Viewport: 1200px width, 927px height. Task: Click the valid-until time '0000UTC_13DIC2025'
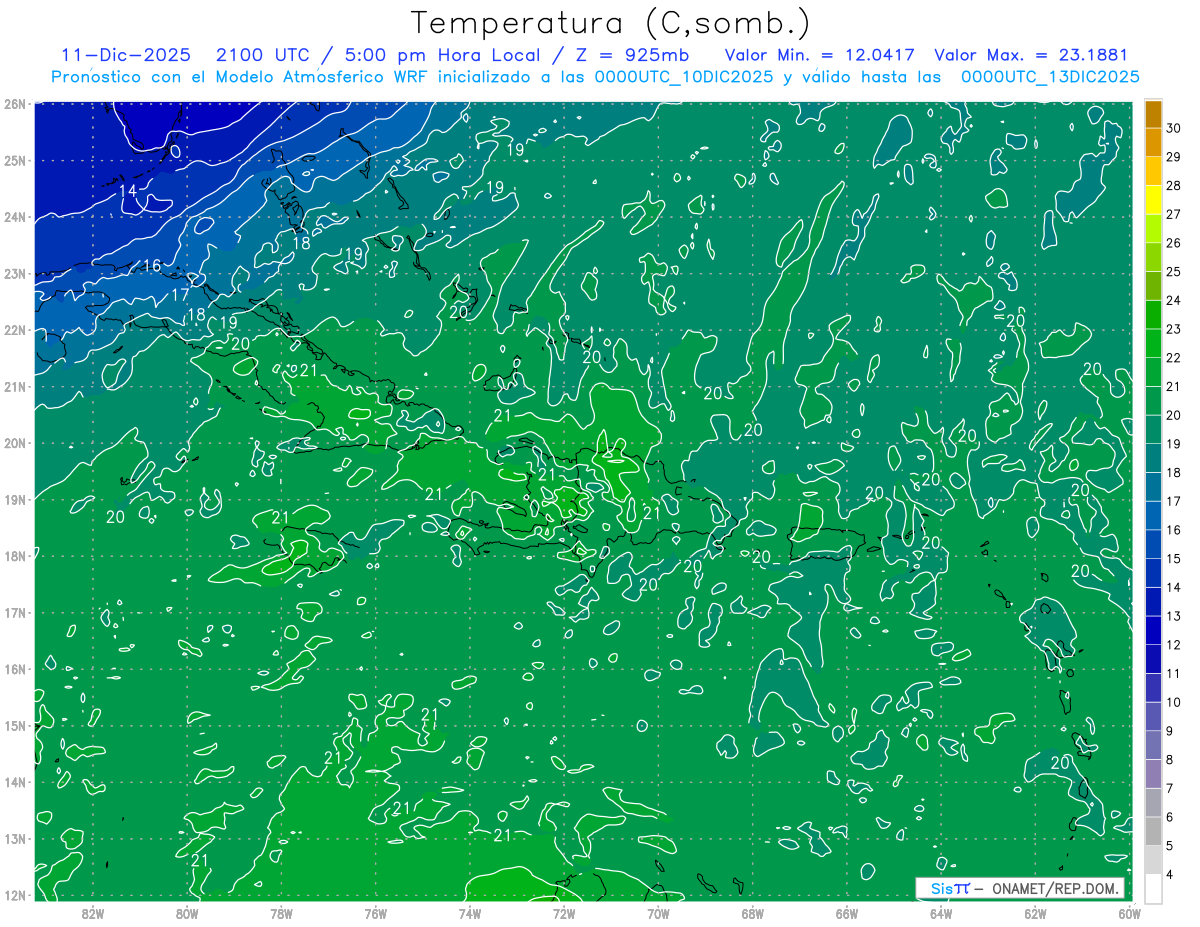pyautogui.click(x=1050, y=77)
